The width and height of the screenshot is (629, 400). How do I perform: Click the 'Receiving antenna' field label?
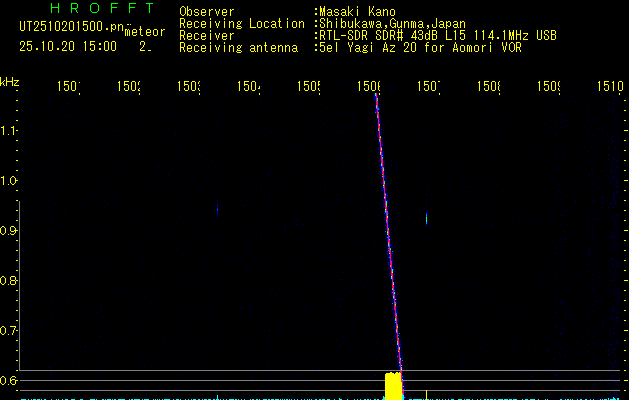238,47
